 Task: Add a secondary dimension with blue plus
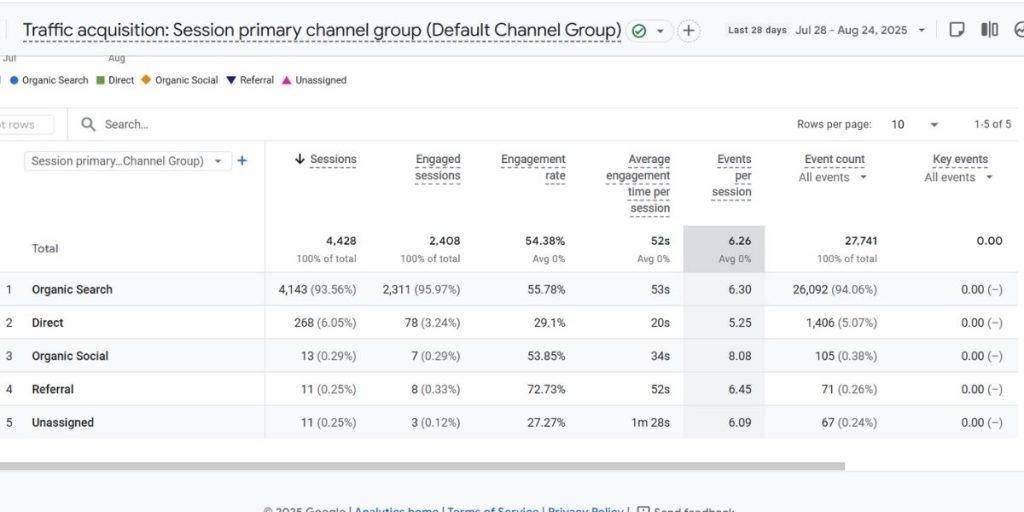pos(242,161)
